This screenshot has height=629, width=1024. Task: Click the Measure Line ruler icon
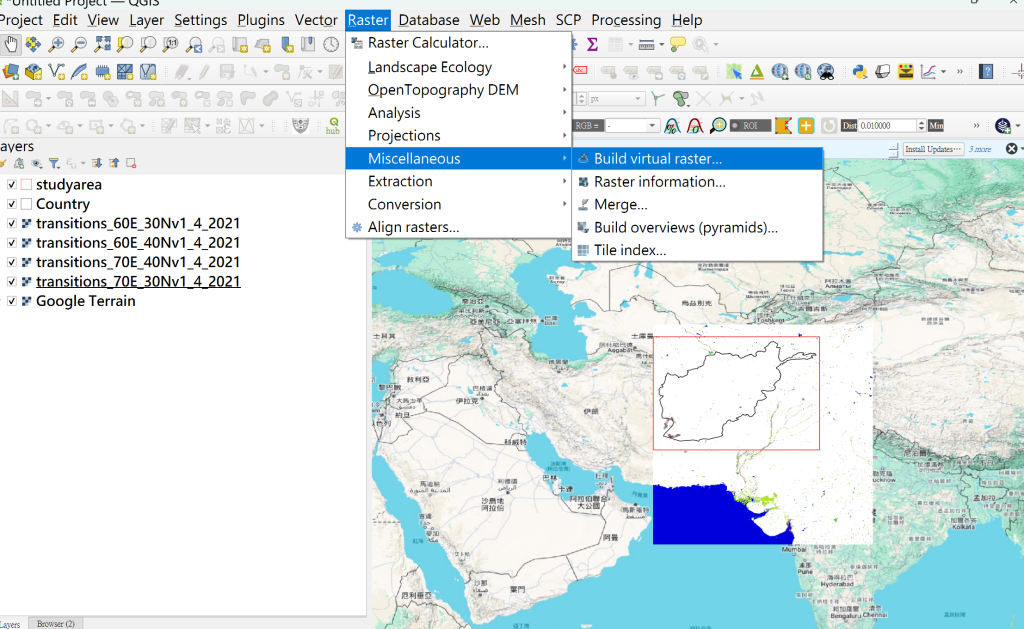(647, 44)
